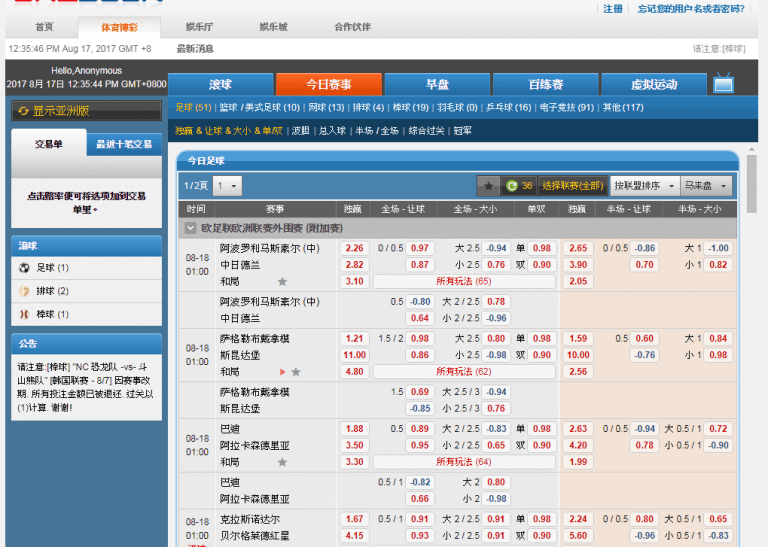Select the 最近十笔交易 tab
Screen dimensions: 768x547
[x=124, y=144]
